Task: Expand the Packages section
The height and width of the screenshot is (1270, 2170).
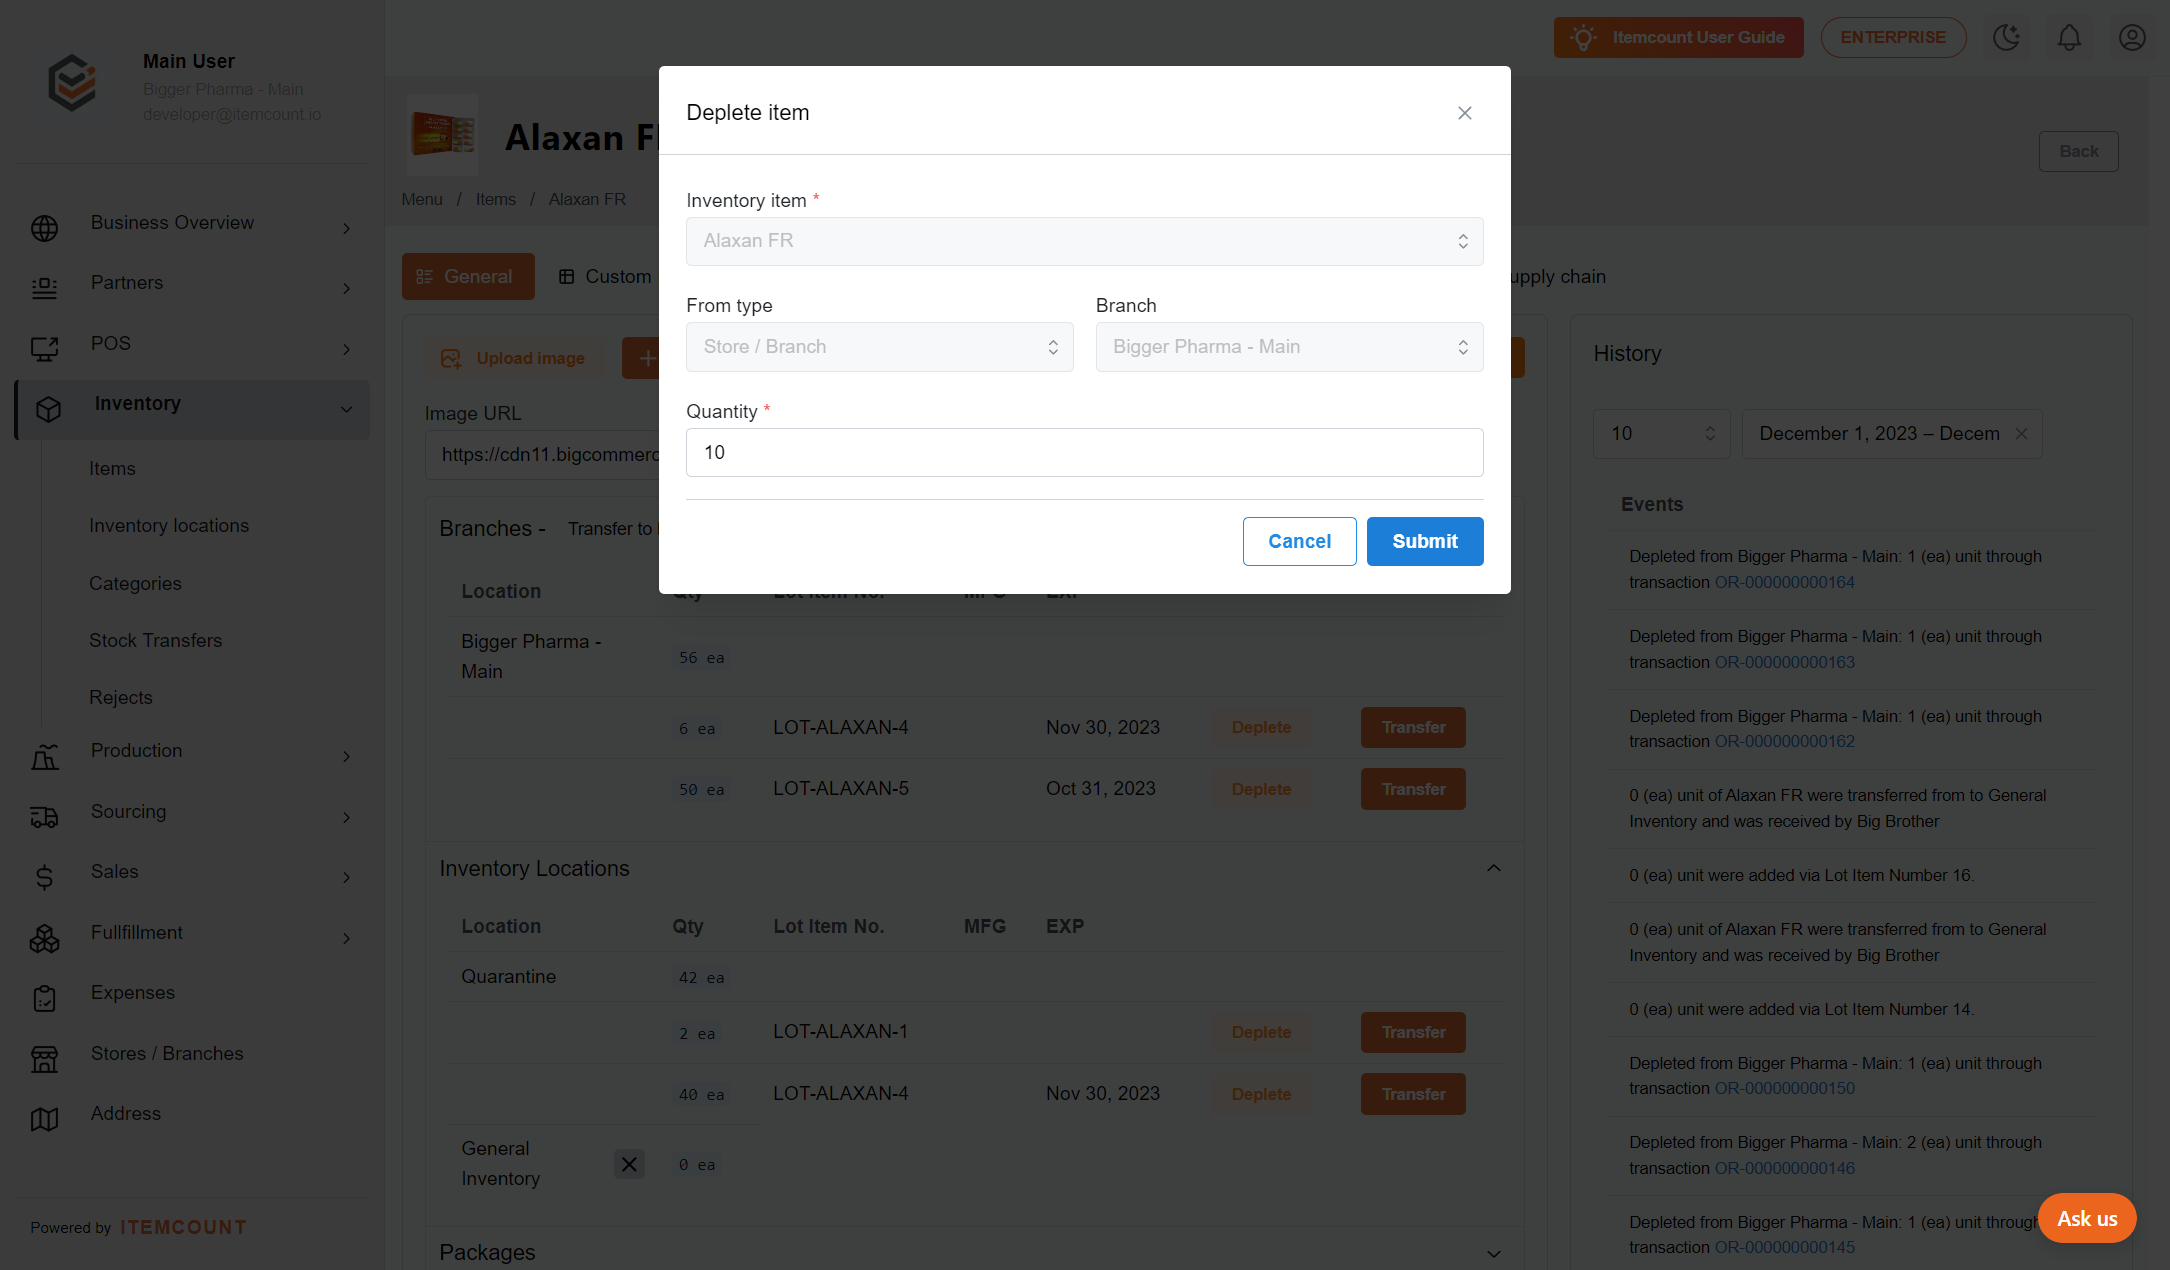Action: [1493, 1253]
